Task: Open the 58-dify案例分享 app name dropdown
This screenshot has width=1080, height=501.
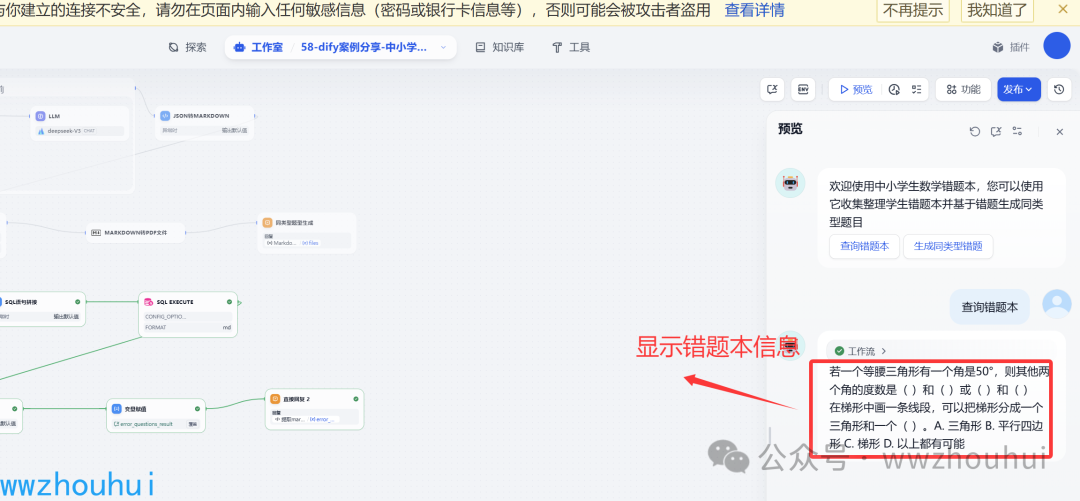Action: point(374,47)
